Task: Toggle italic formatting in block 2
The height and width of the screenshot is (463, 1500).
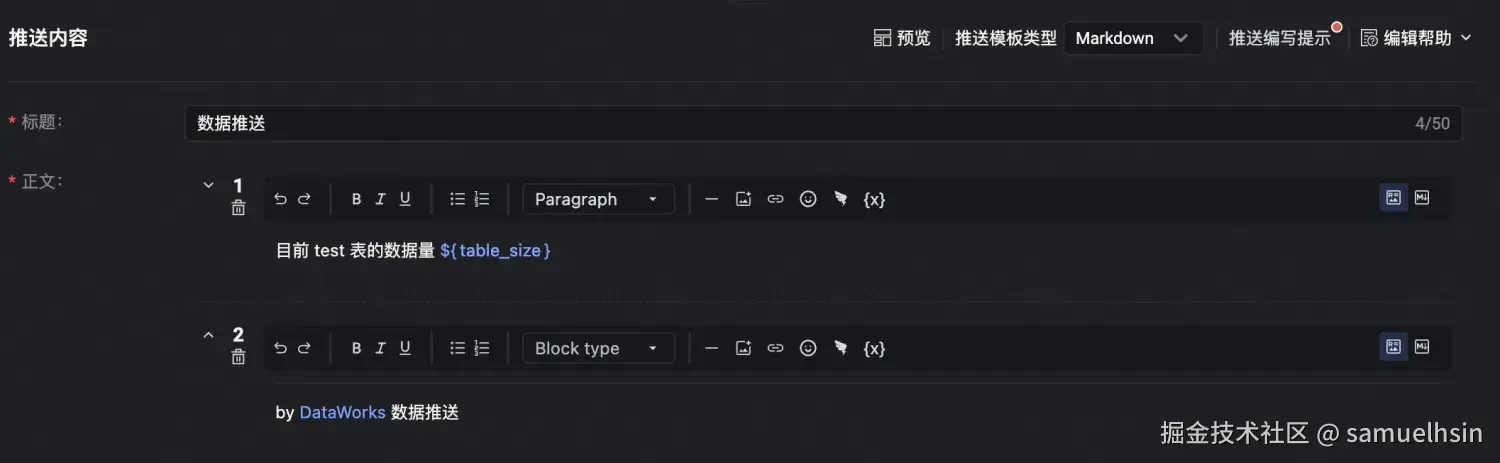Action: [x=380, y=348]
